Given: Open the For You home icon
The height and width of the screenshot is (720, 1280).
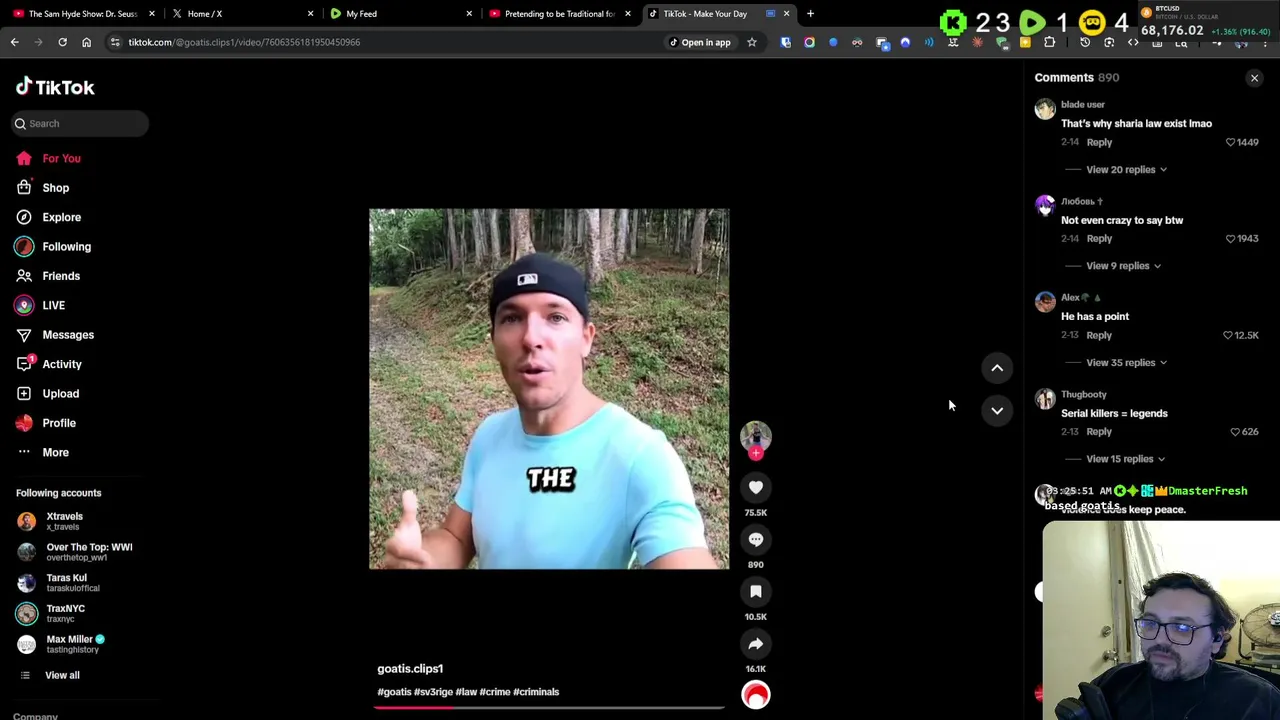Looking at the screenshot, I should pyautogui.click(x=24, y=158).
